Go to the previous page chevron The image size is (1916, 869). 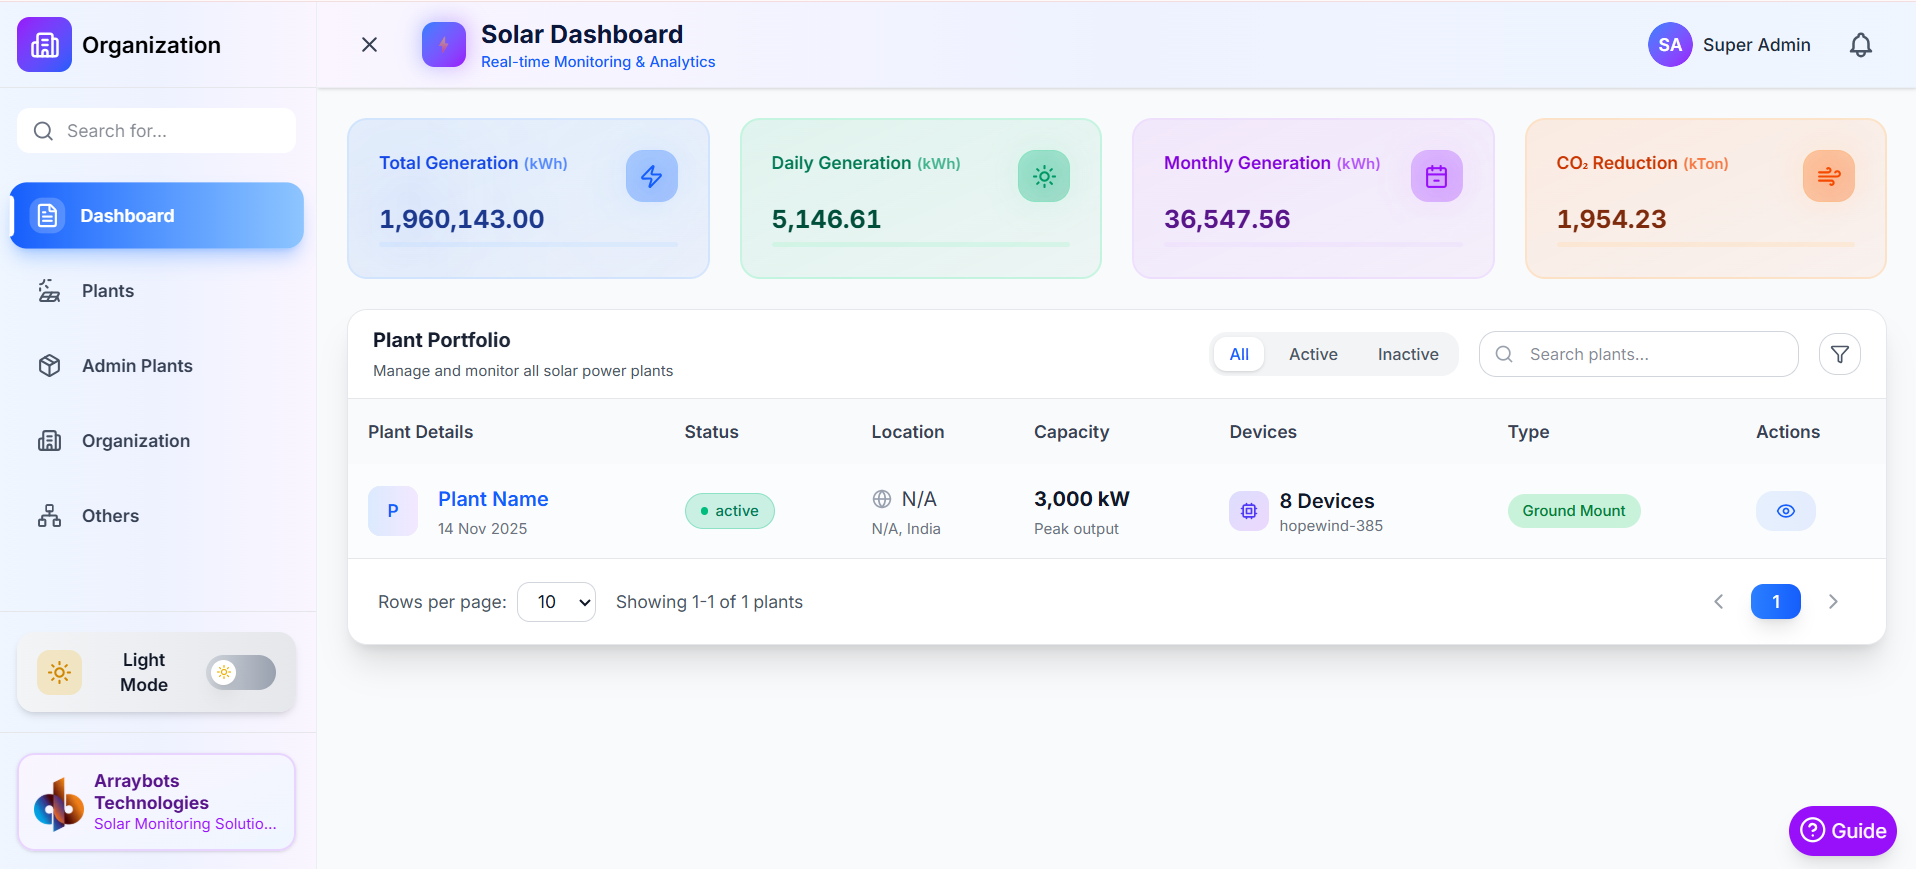[x=1718, y=602]
